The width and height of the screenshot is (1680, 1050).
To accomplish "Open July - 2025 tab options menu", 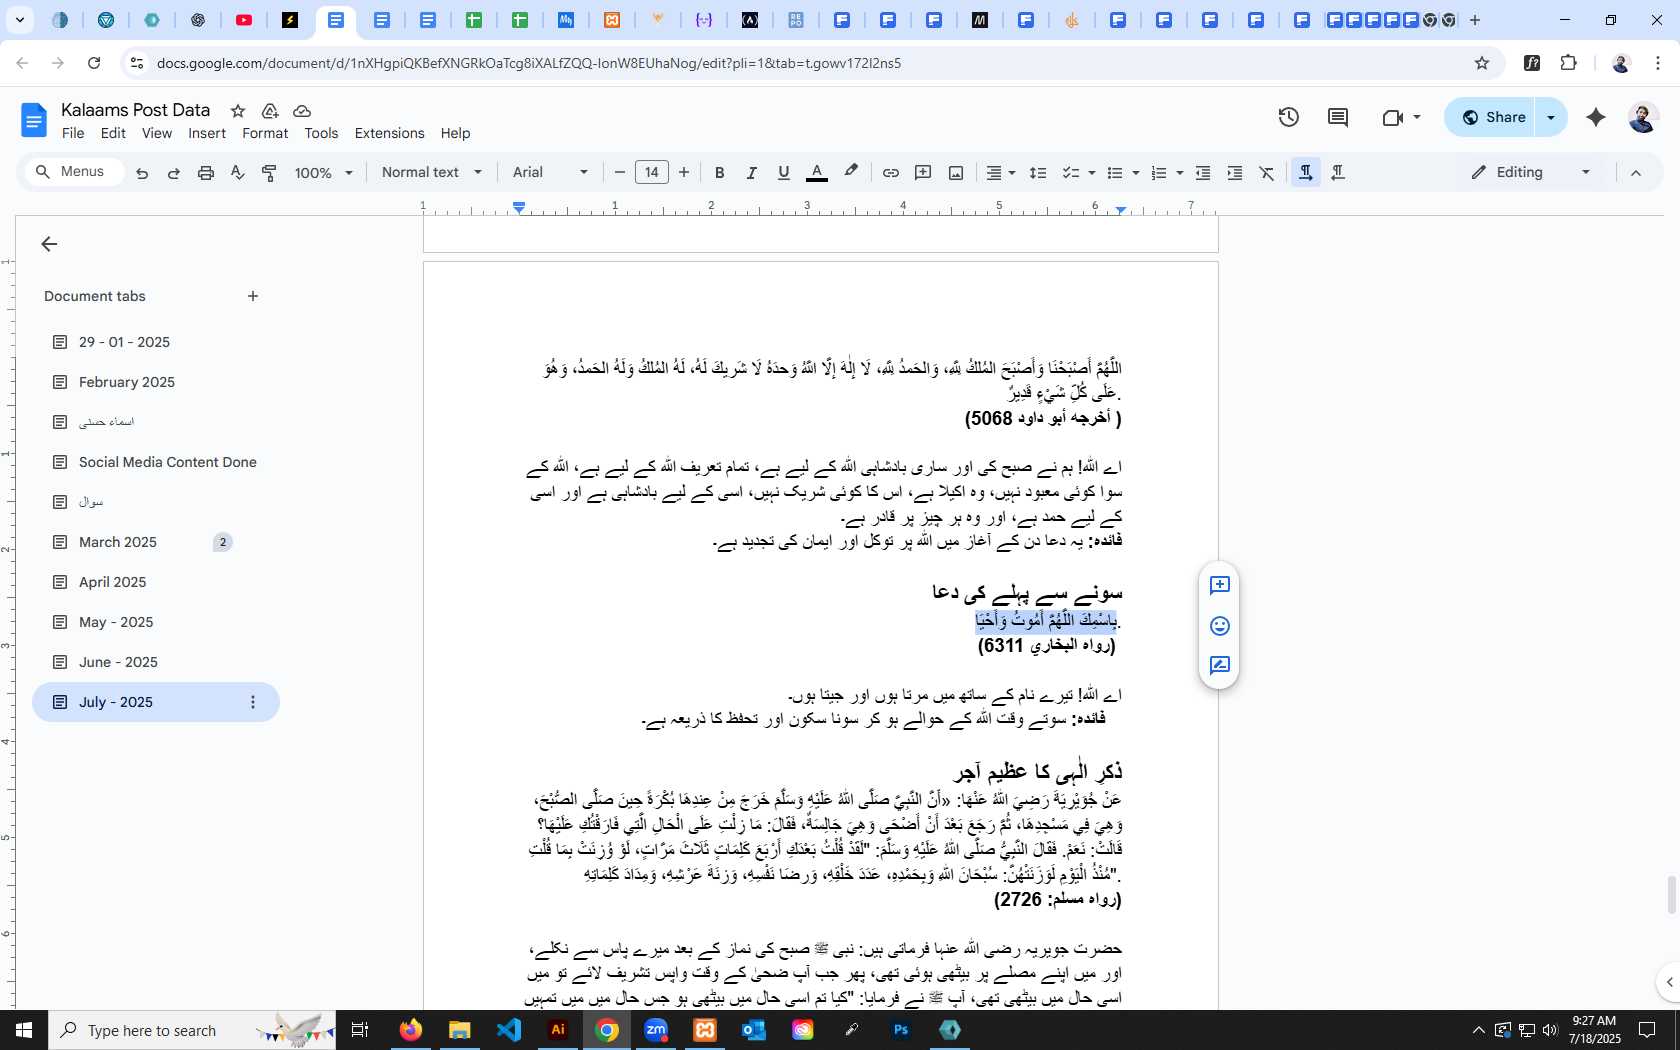I will [253, 702].
